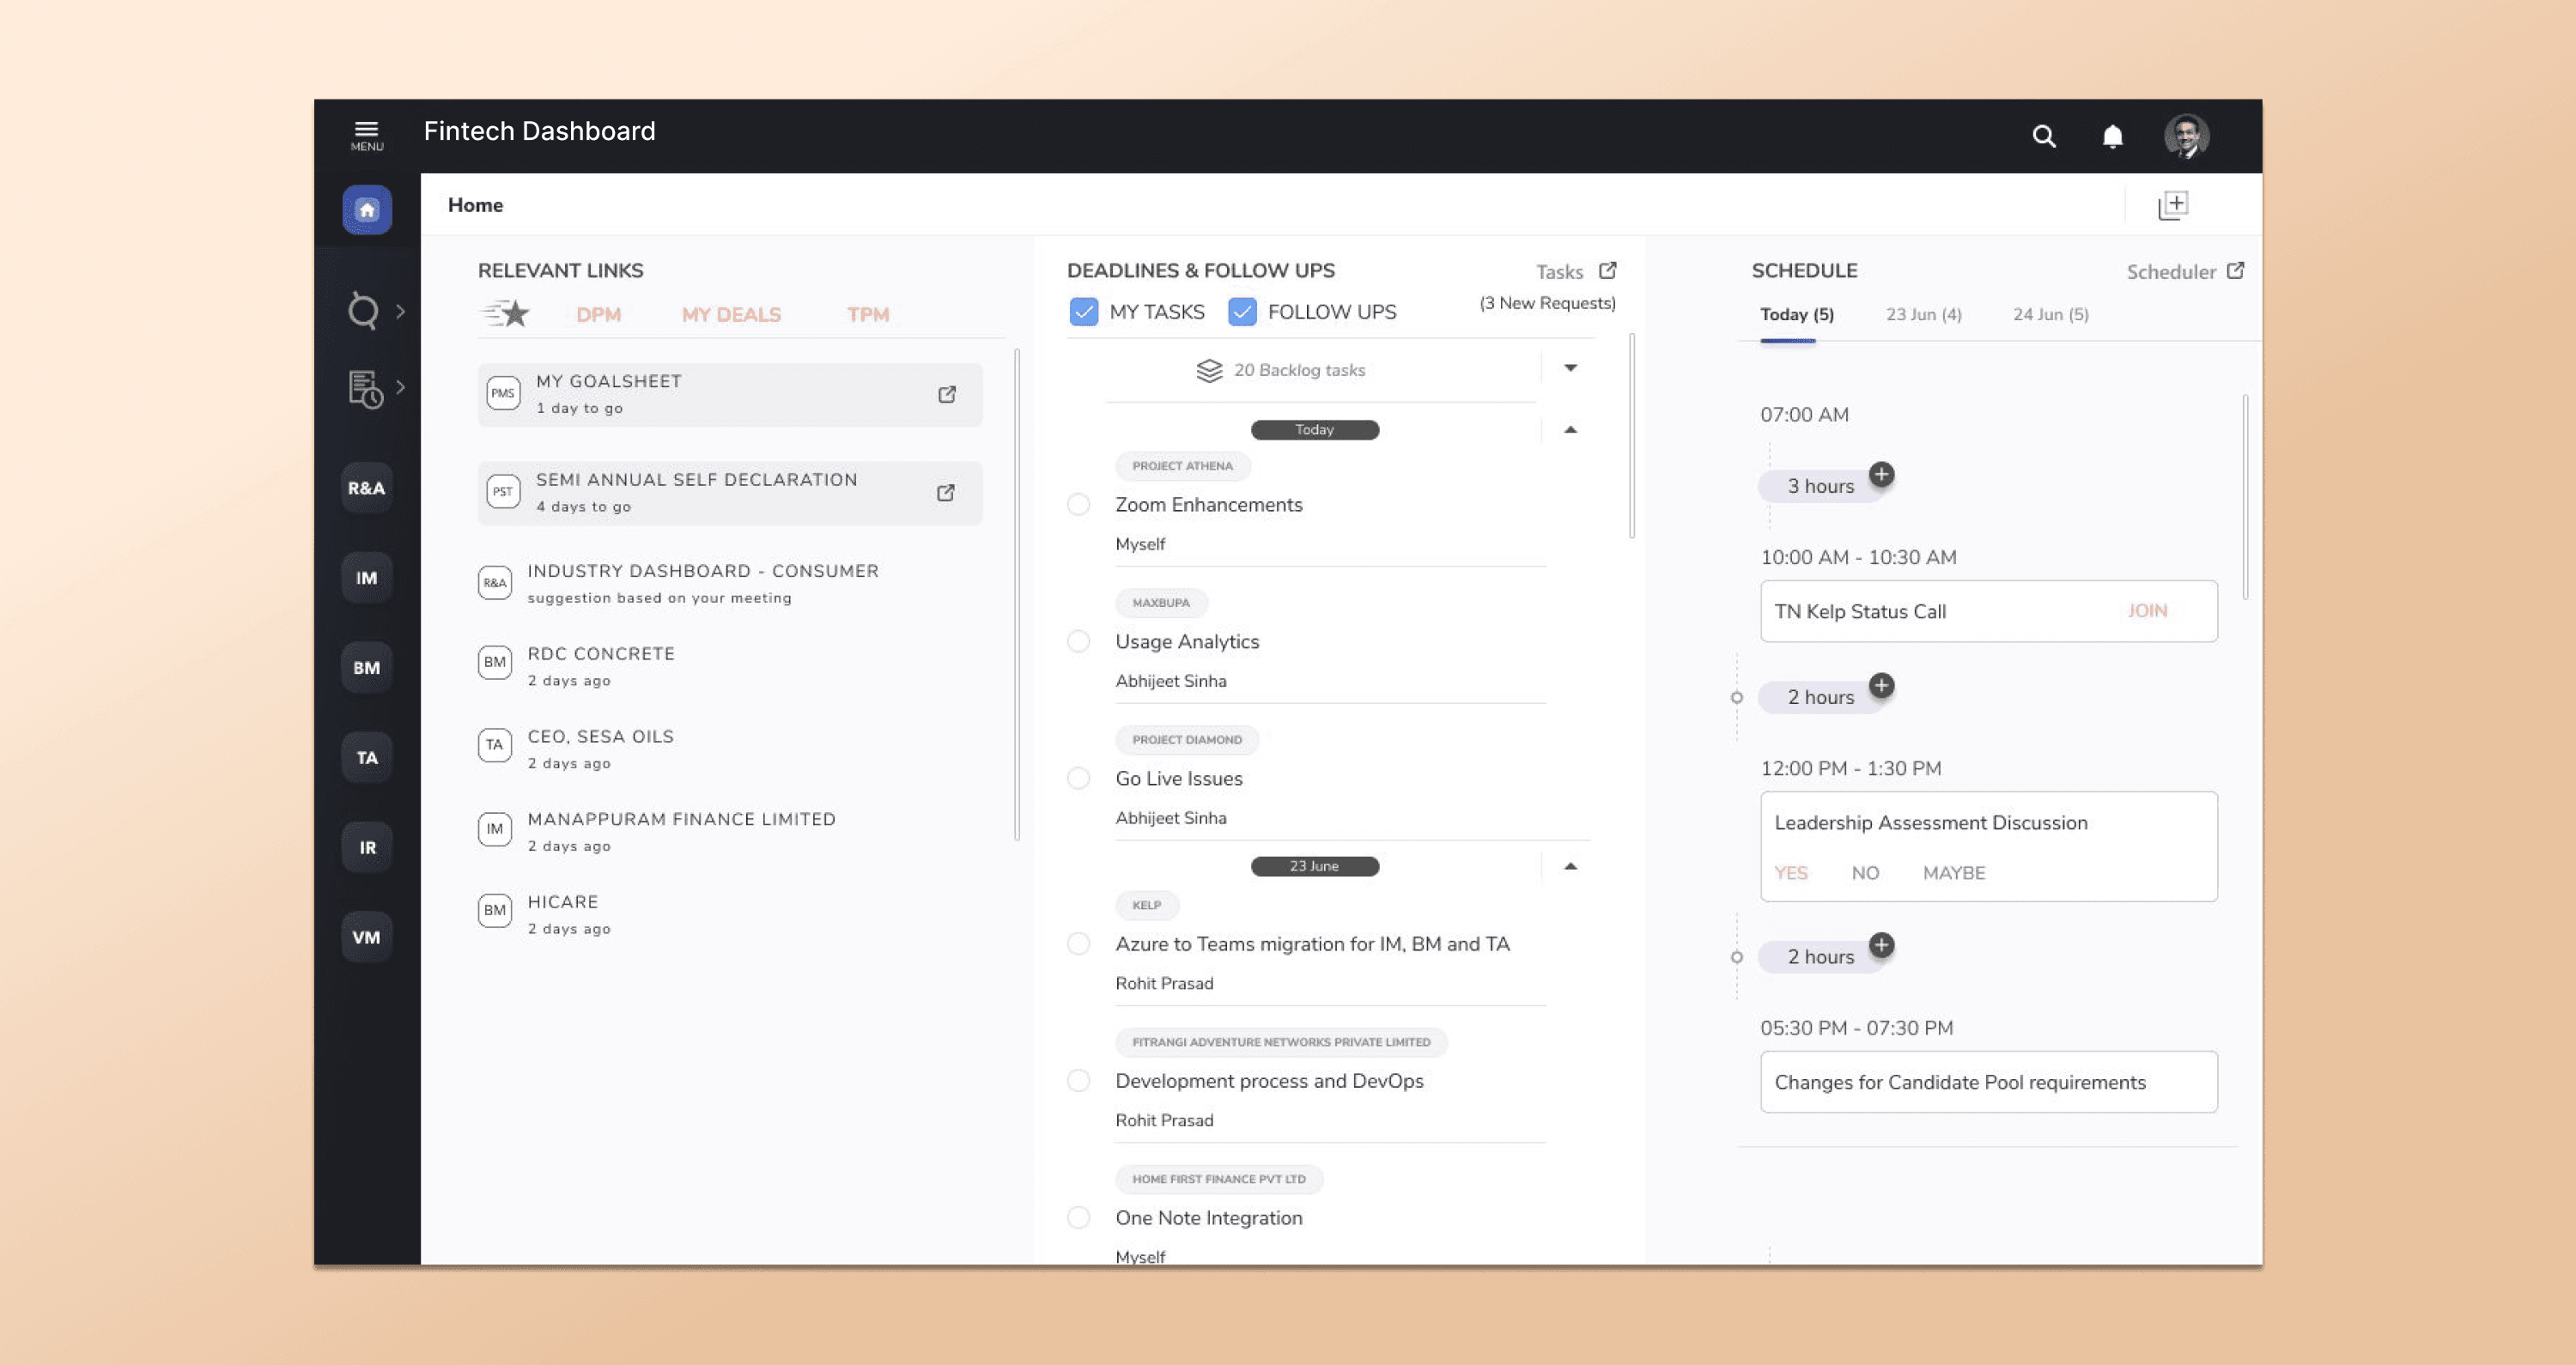Select the MY DEALS tab
The height and width of the screenshot is (1365, 2576).
731,314
